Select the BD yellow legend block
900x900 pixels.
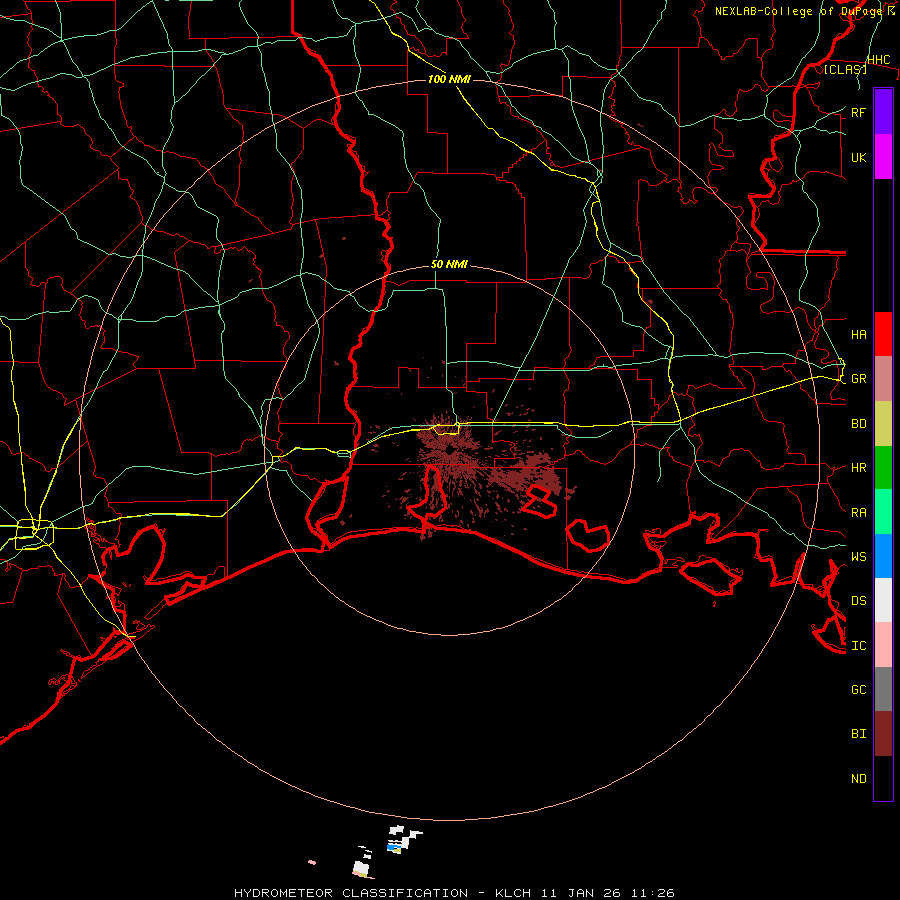tap(883, 424)
